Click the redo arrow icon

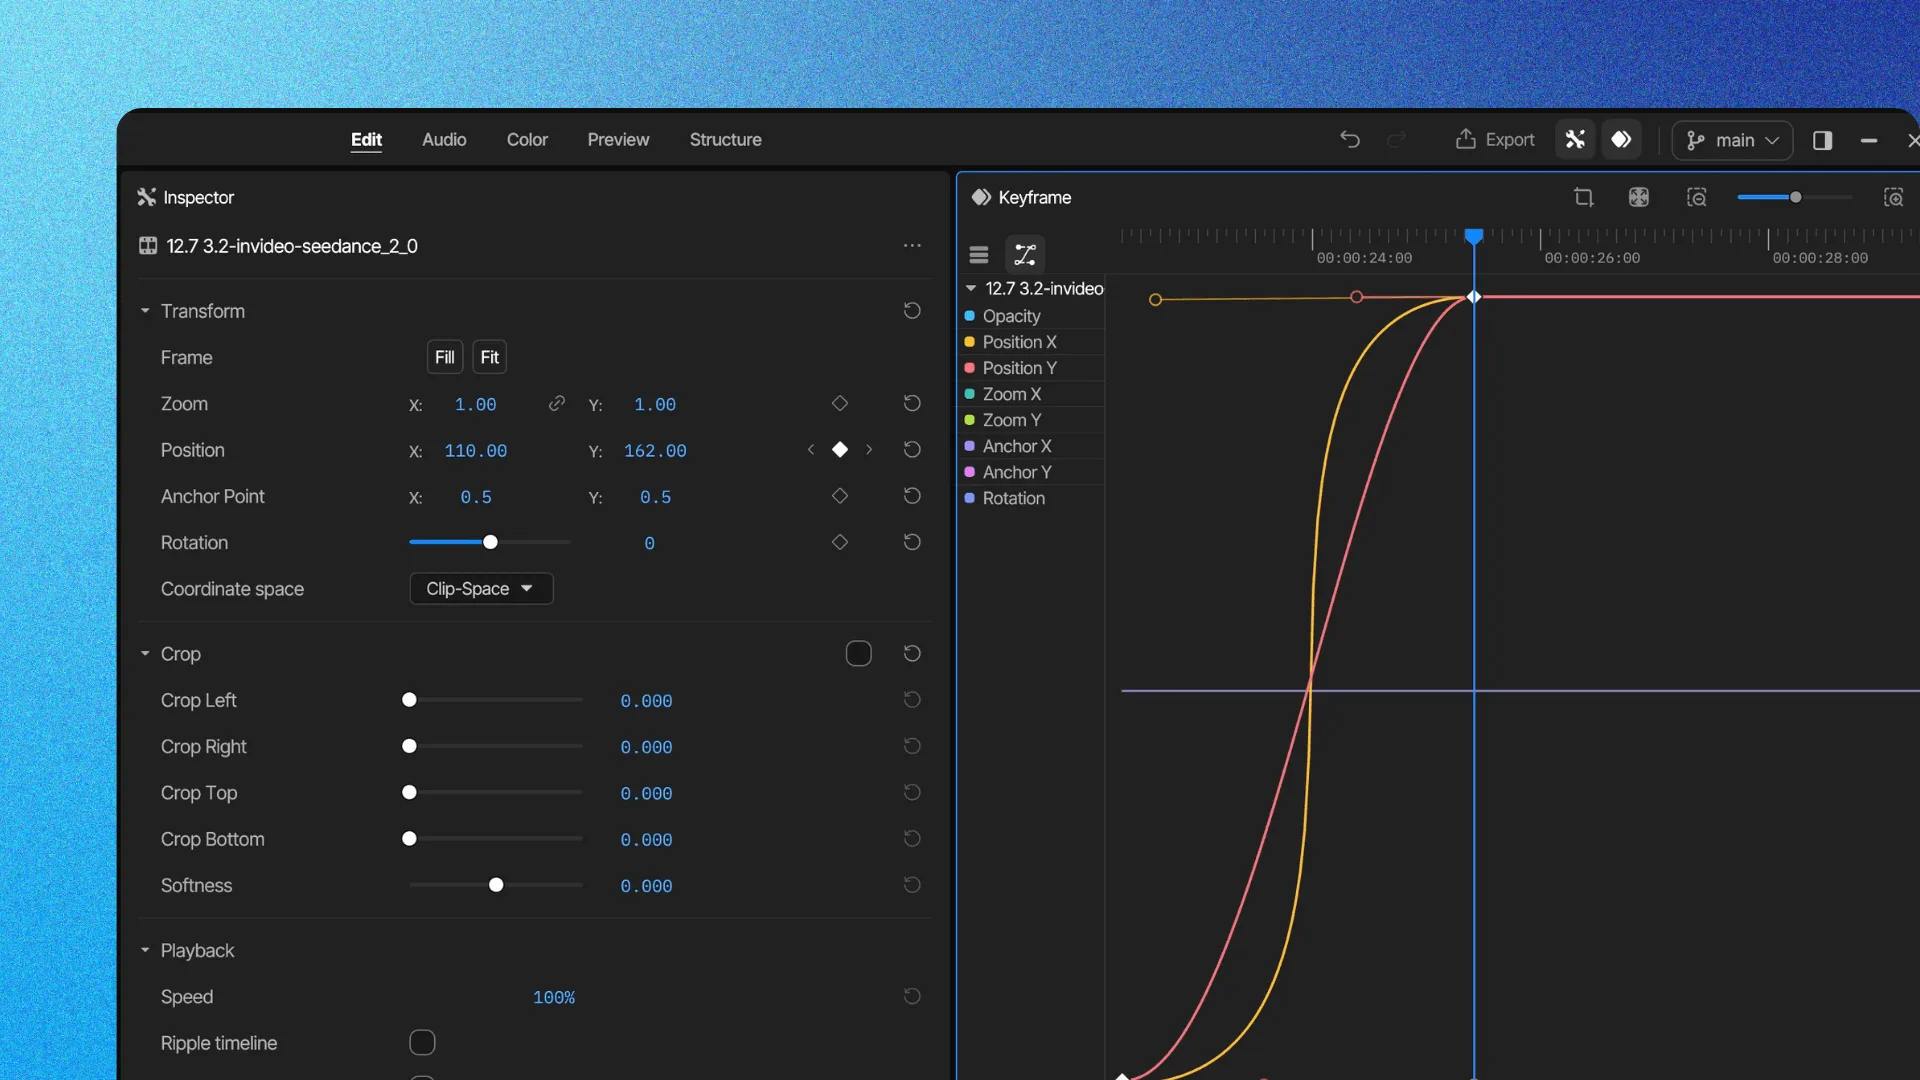coord(1397,140)
